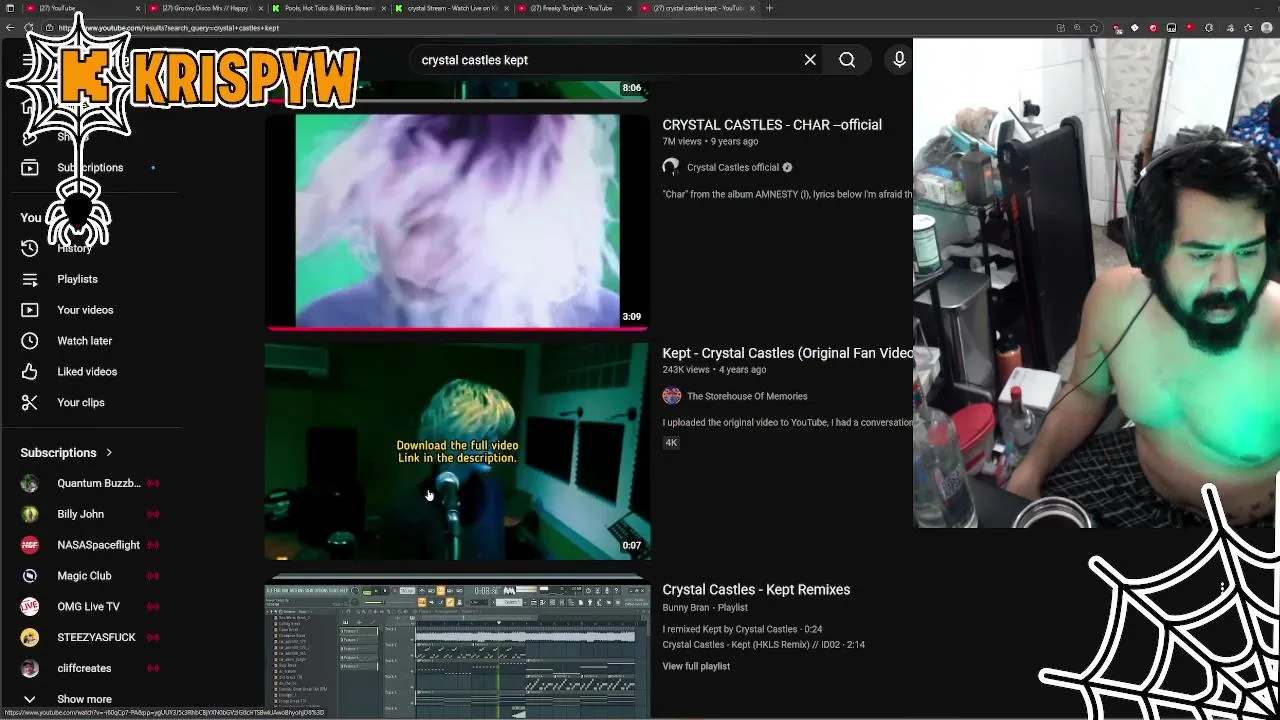Click Magic Club channel avatar
Screen dimensions: 1280x720
click(30, 576)
